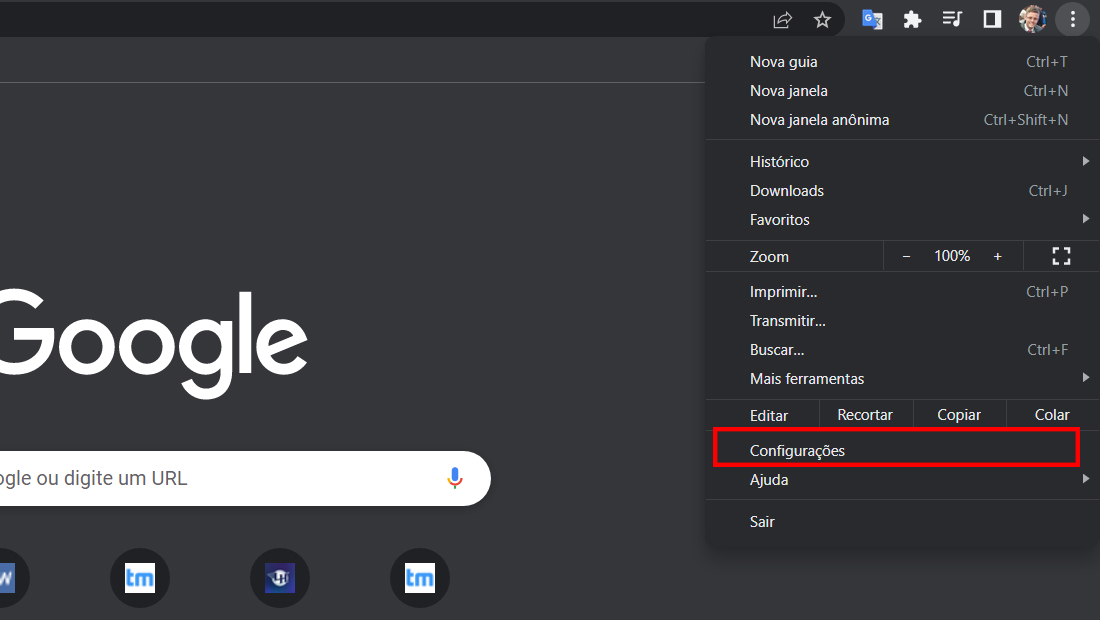
Task: Choose Transmitir... menu entry
Action: tap(901, 321)
